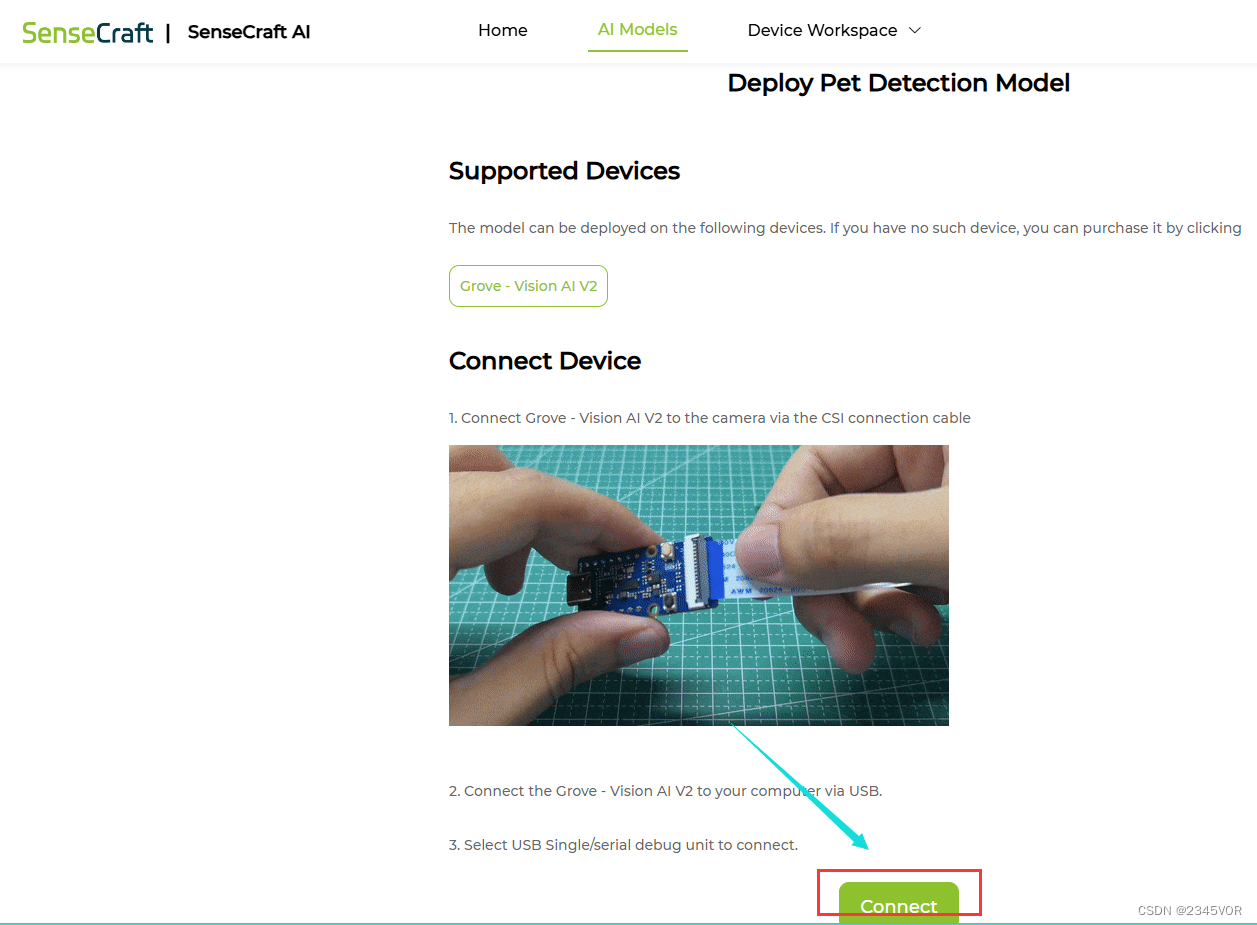The width and height of the screenshot is (1257, 925).
Task: Click step 3 USB Single/serial debug instruction
Action: 623,845
